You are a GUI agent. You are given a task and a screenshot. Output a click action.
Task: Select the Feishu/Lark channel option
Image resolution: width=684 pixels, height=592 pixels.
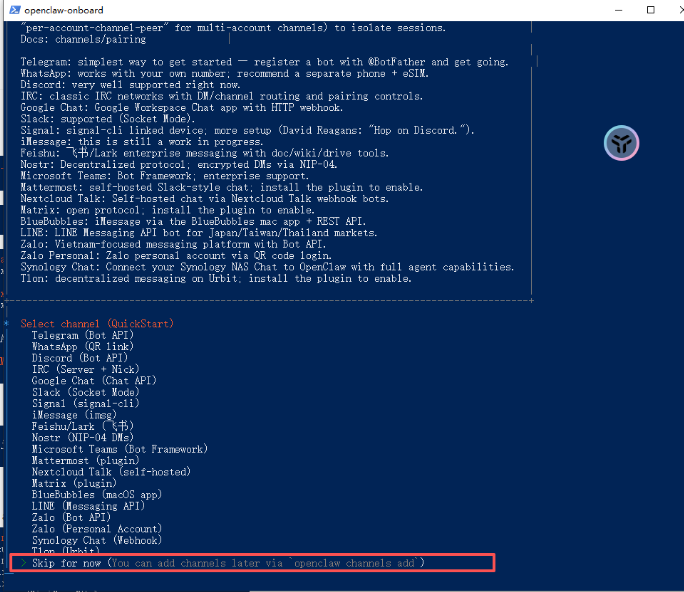[x=82, y=426]
